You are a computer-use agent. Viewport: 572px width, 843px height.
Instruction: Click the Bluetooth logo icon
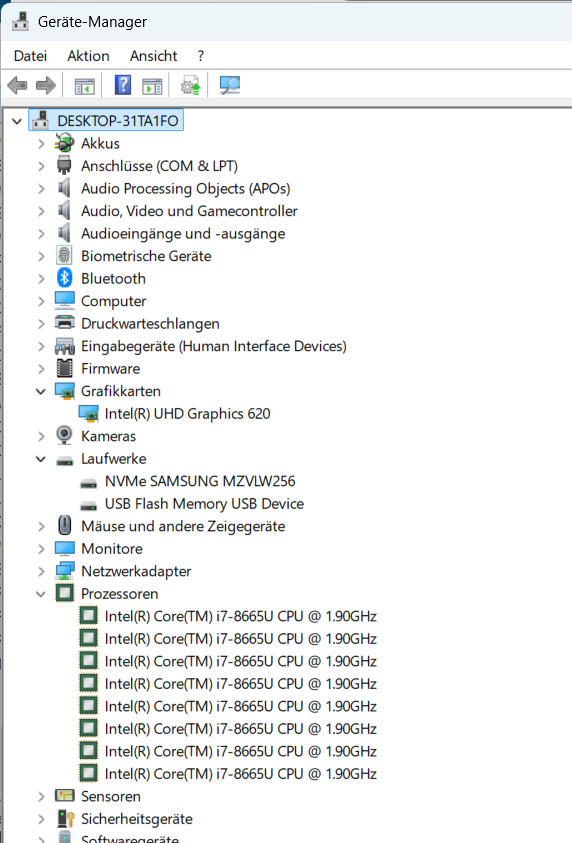65,278
